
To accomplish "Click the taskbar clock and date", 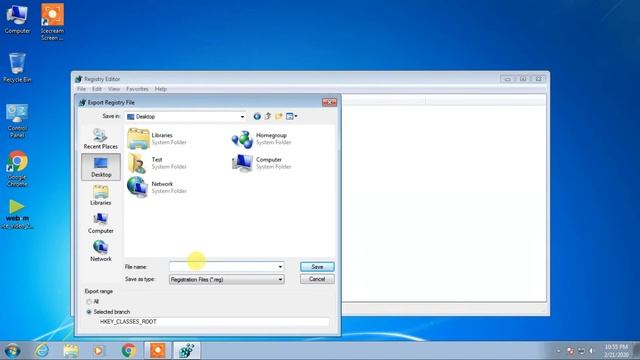I will pyautogui.click(x=616, y=351).
